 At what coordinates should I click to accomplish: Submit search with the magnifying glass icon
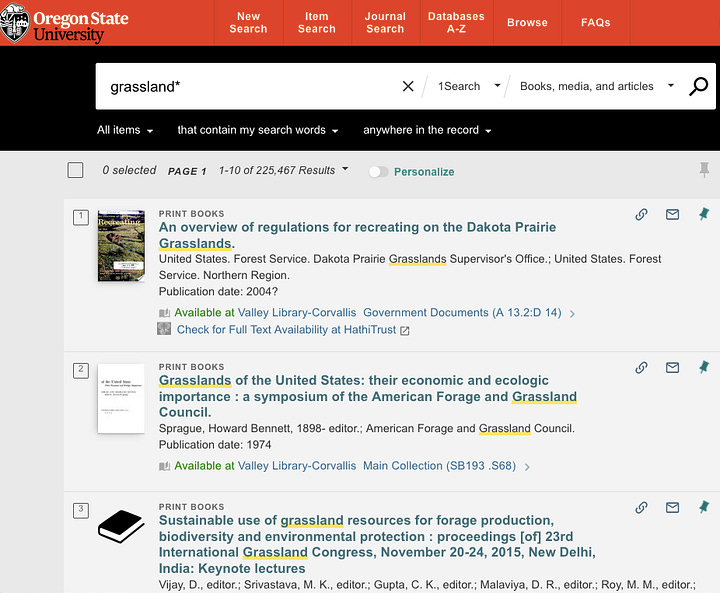(698, 86)
